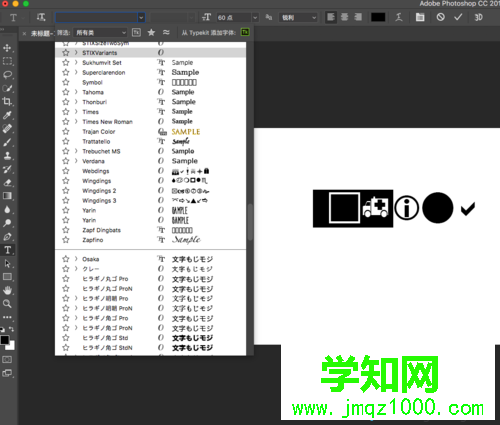Expand the Times New Roman font styles

tap(76, 122)
